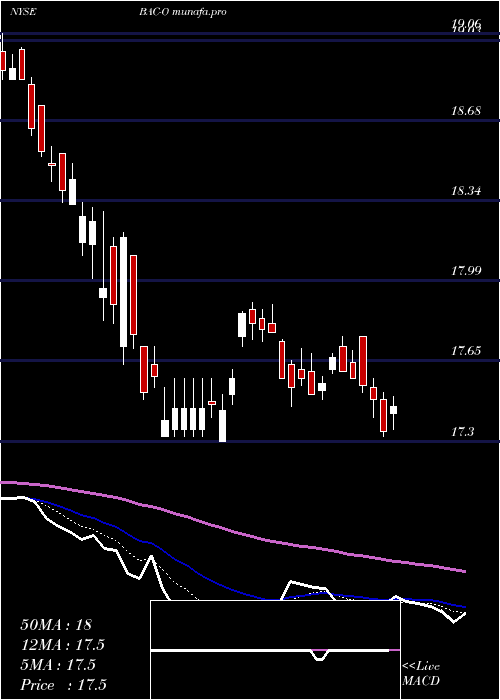500x700 pixels.
Task: Click the MACD indicator panel
Action: click(x=275, y=650)
